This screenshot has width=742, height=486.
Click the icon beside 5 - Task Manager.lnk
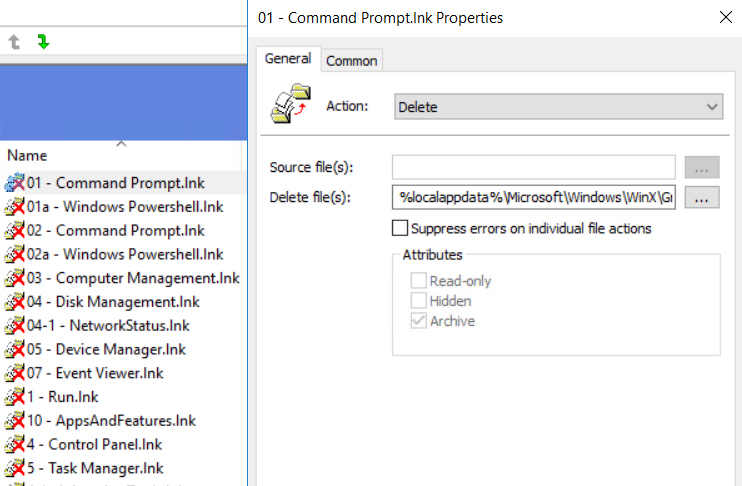(x=14, y=468)
